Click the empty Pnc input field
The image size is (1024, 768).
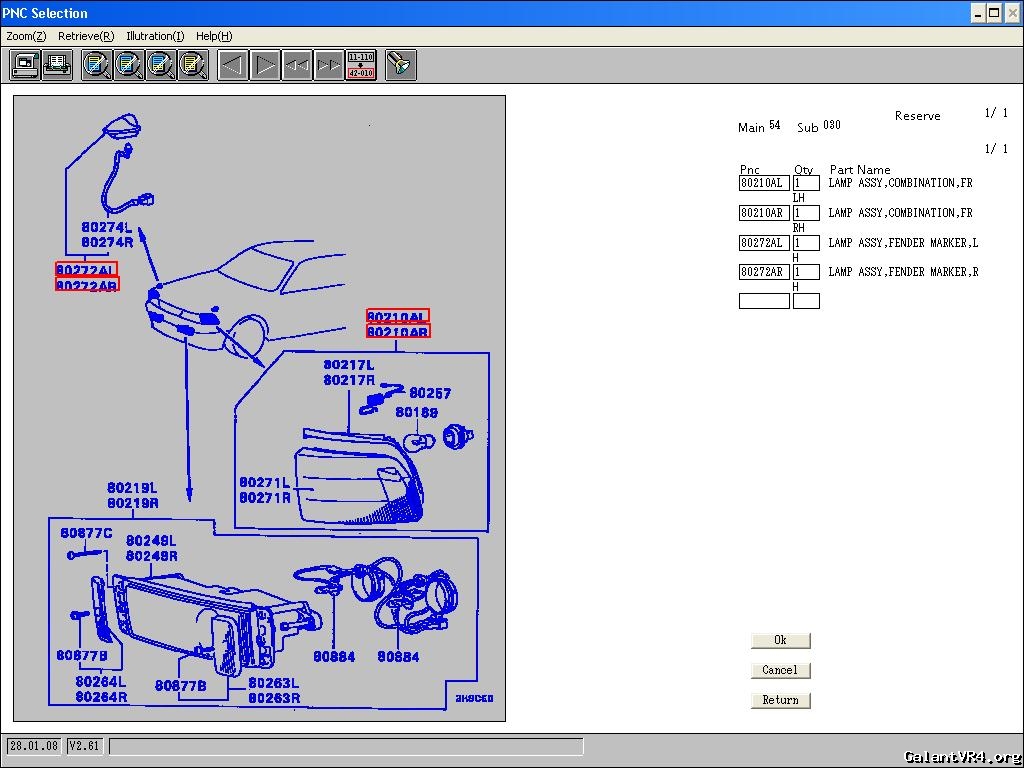point(764,301)
